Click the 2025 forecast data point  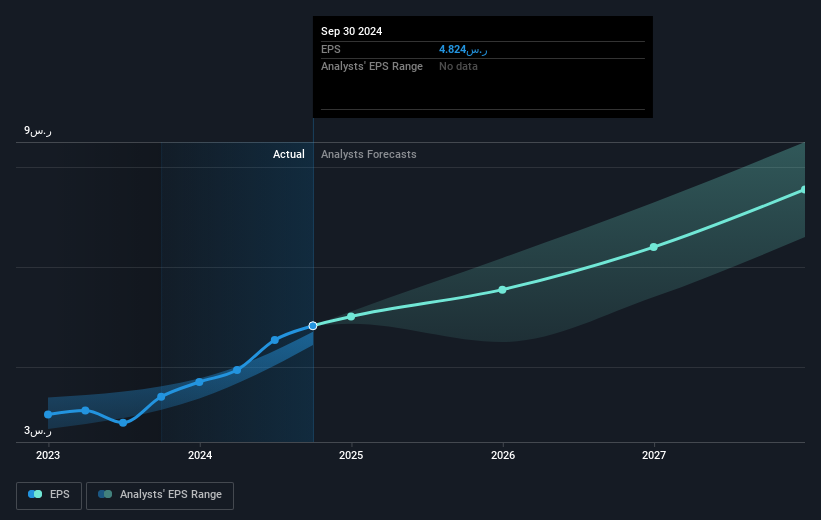coord(351,316)
